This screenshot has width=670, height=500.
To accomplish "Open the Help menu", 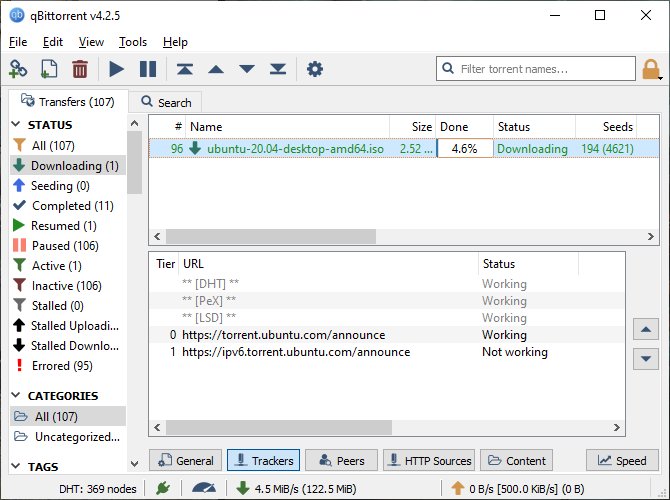I will tap(175, 42).
